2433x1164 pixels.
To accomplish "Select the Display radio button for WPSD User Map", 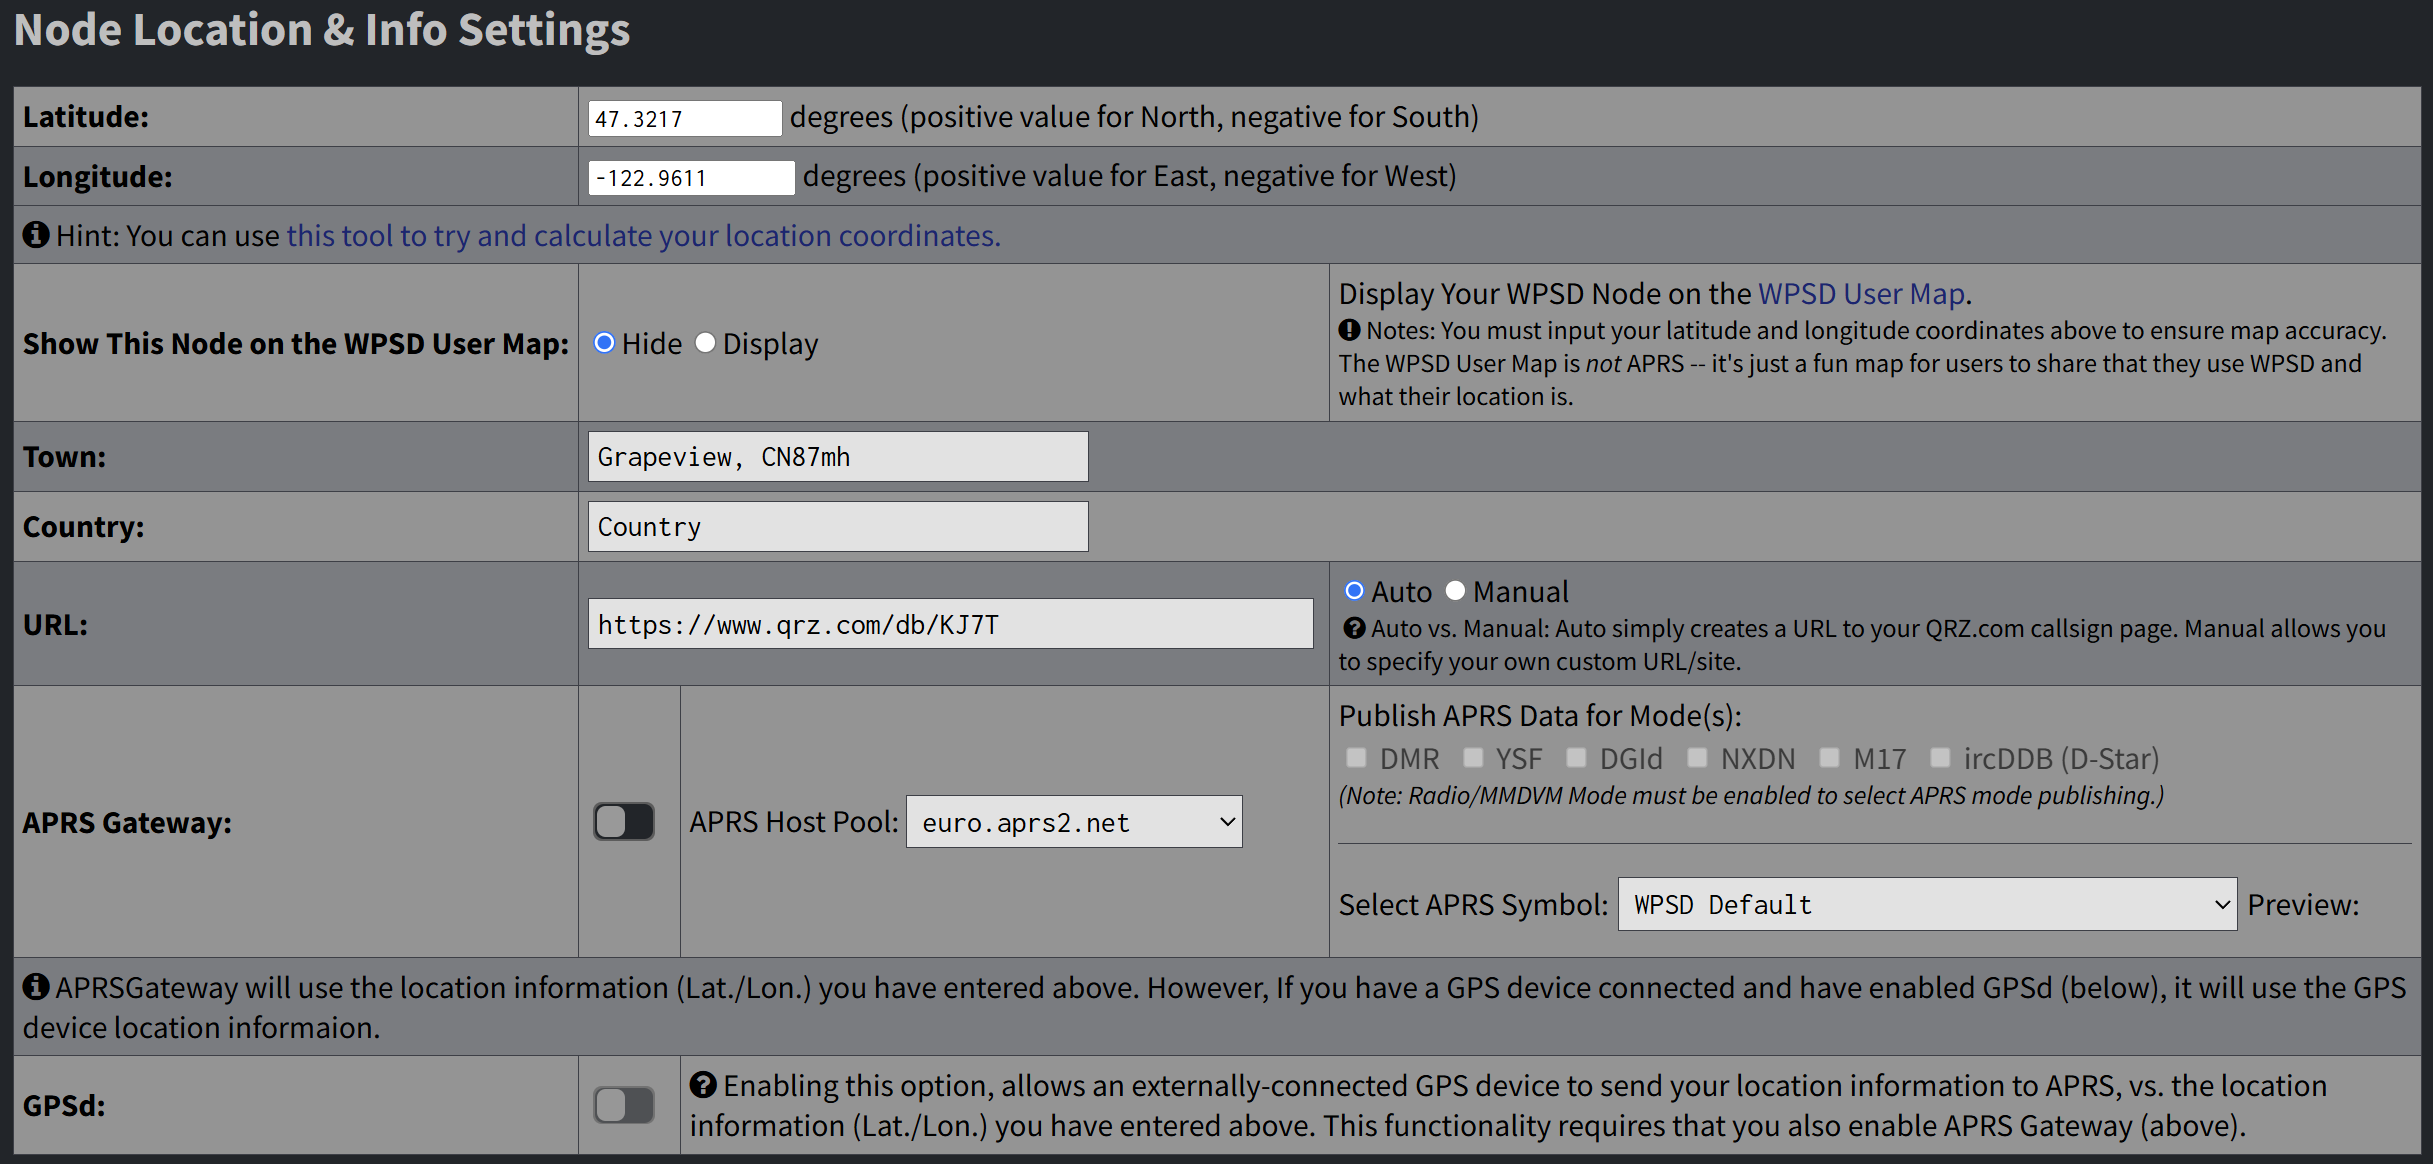I will coord(706,343).
